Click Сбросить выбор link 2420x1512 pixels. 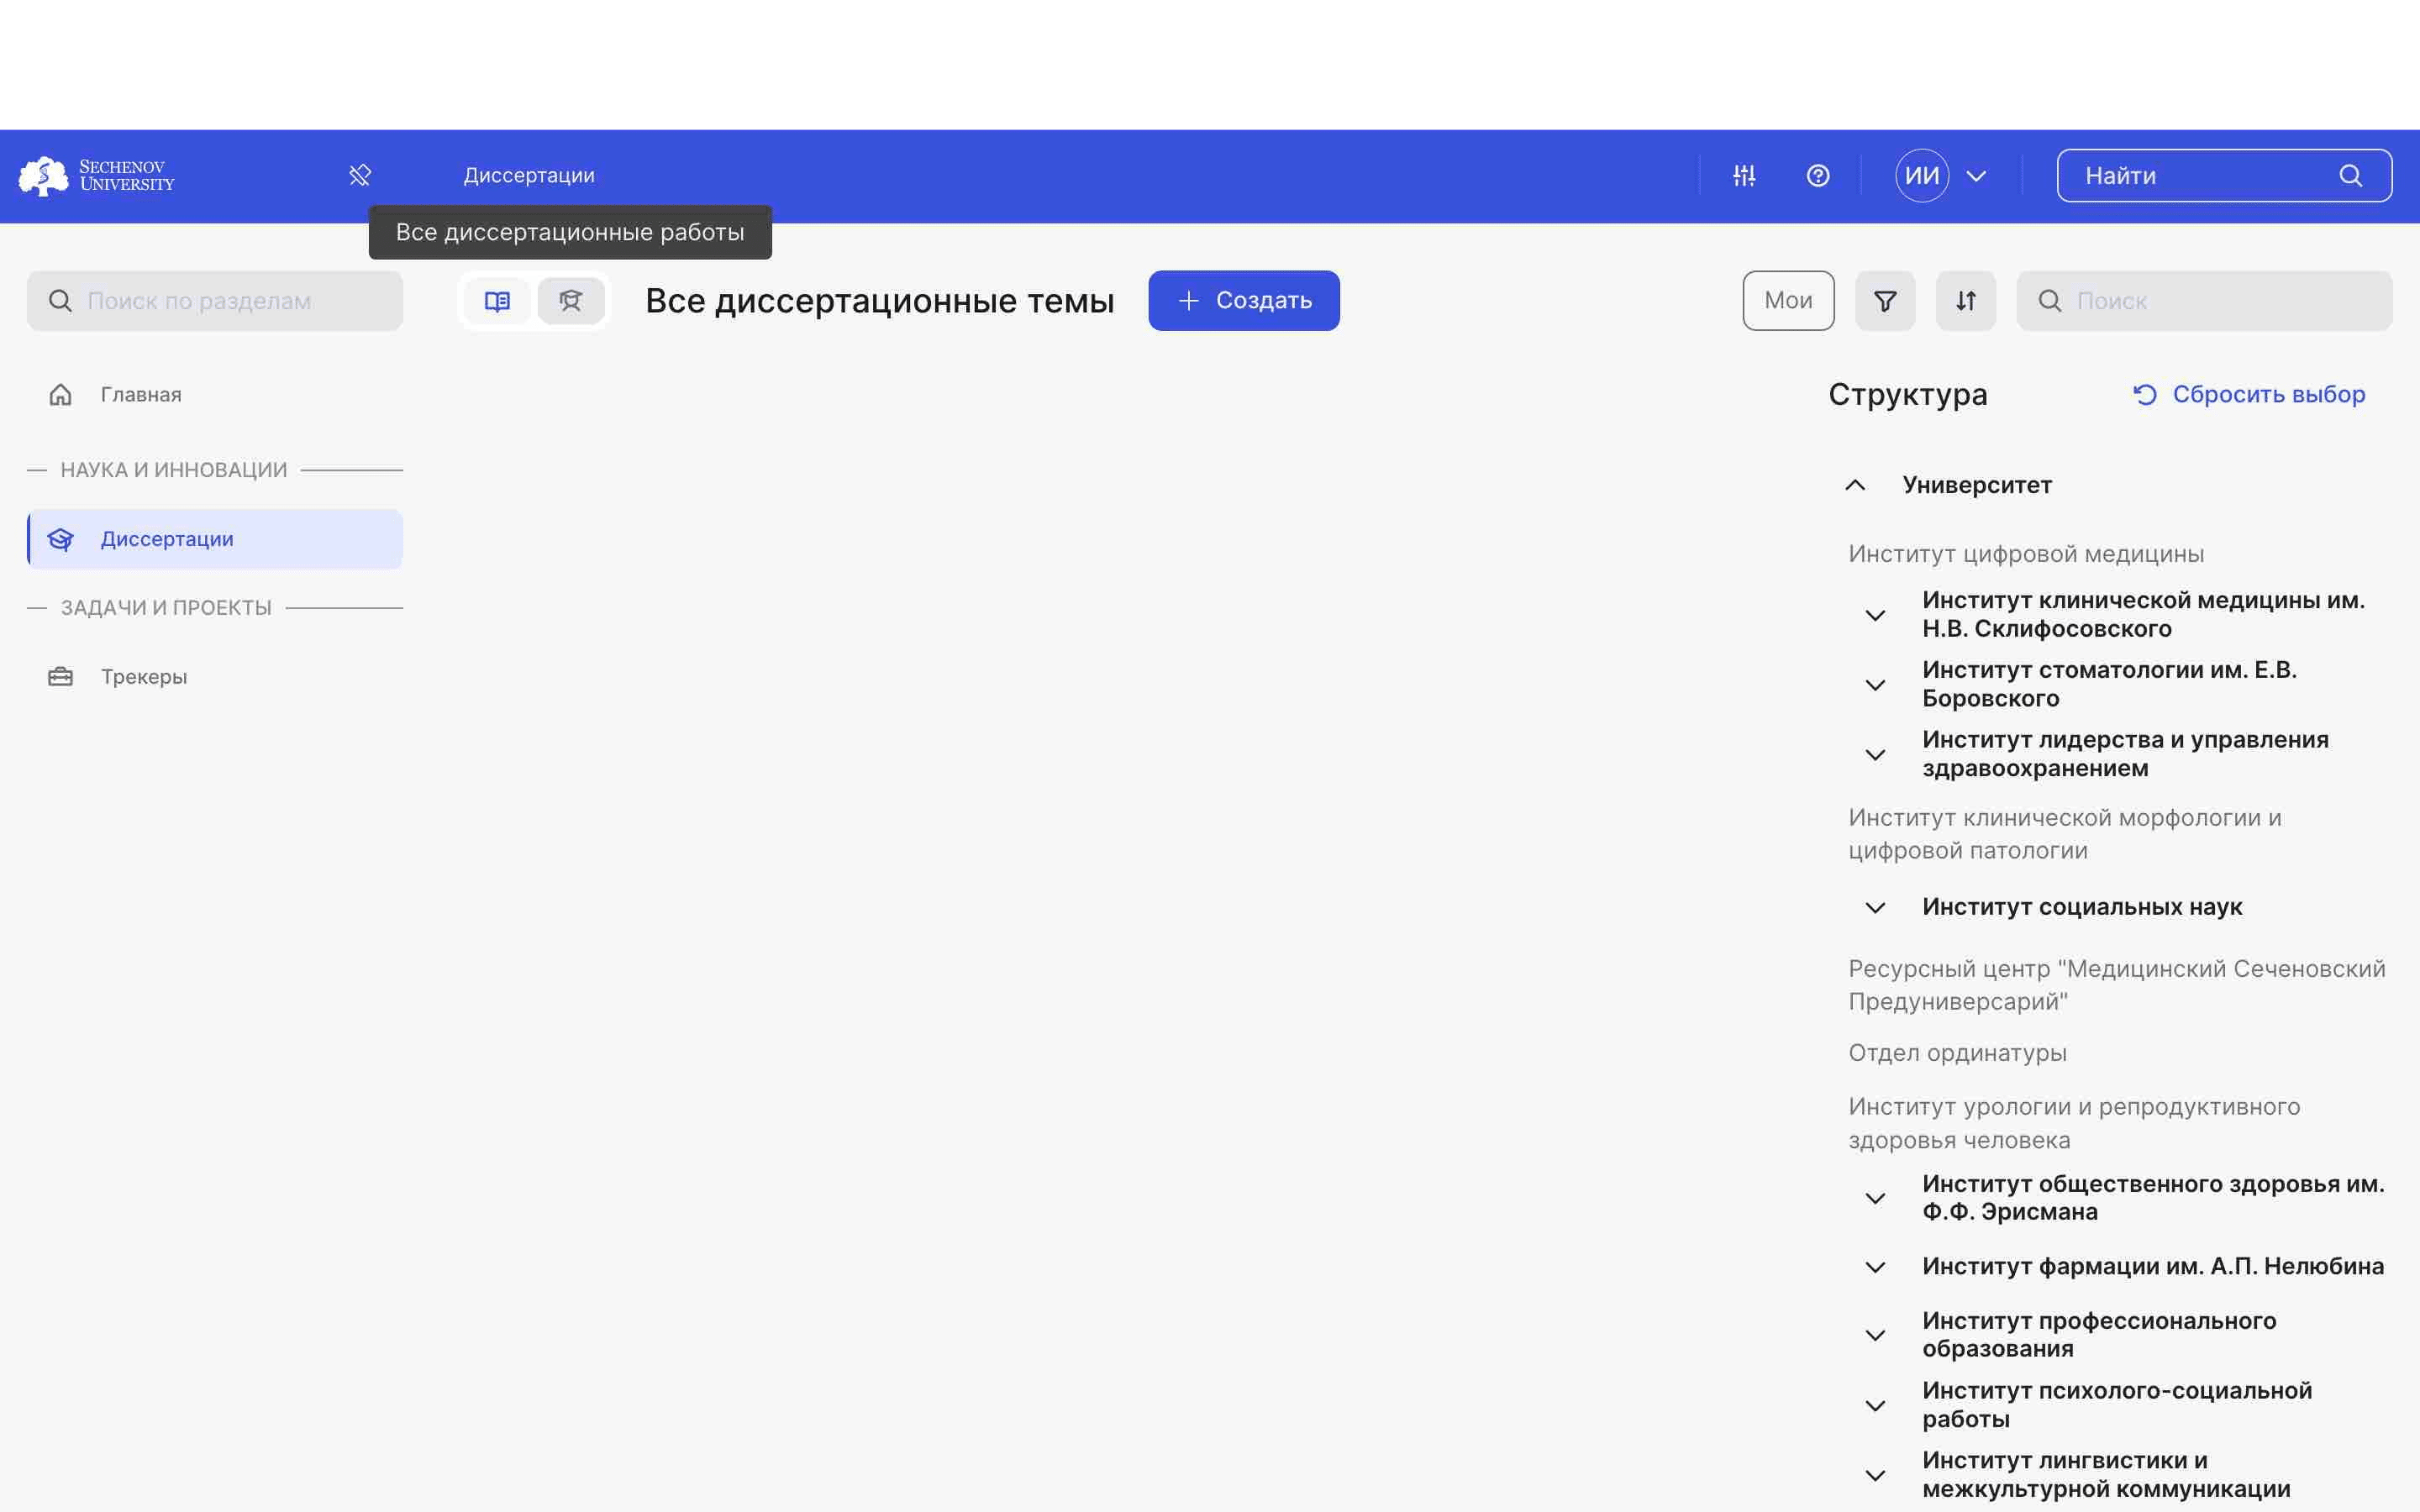coord(2248,395)
